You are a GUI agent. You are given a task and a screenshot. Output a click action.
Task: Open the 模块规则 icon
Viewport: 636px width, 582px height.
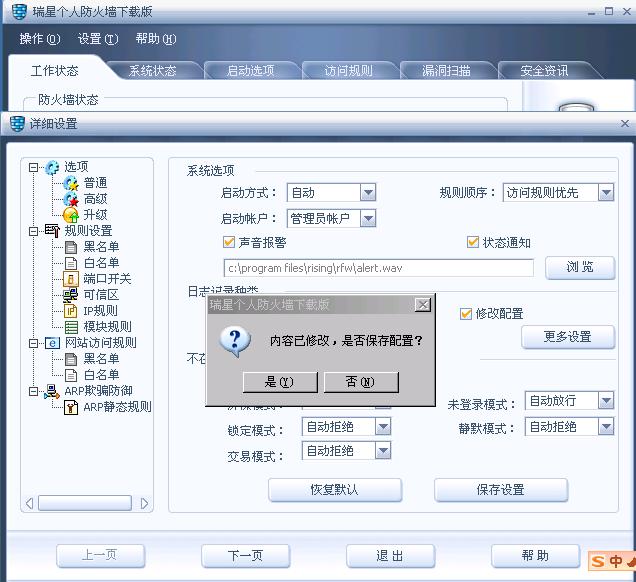[x=71, y=327]
